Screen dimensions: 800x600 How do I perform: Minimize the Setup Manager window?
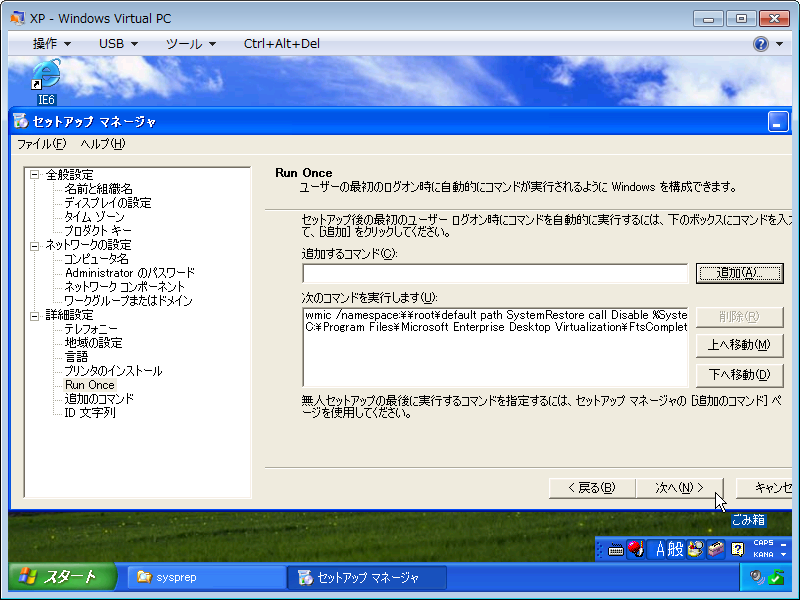(778, 122)
